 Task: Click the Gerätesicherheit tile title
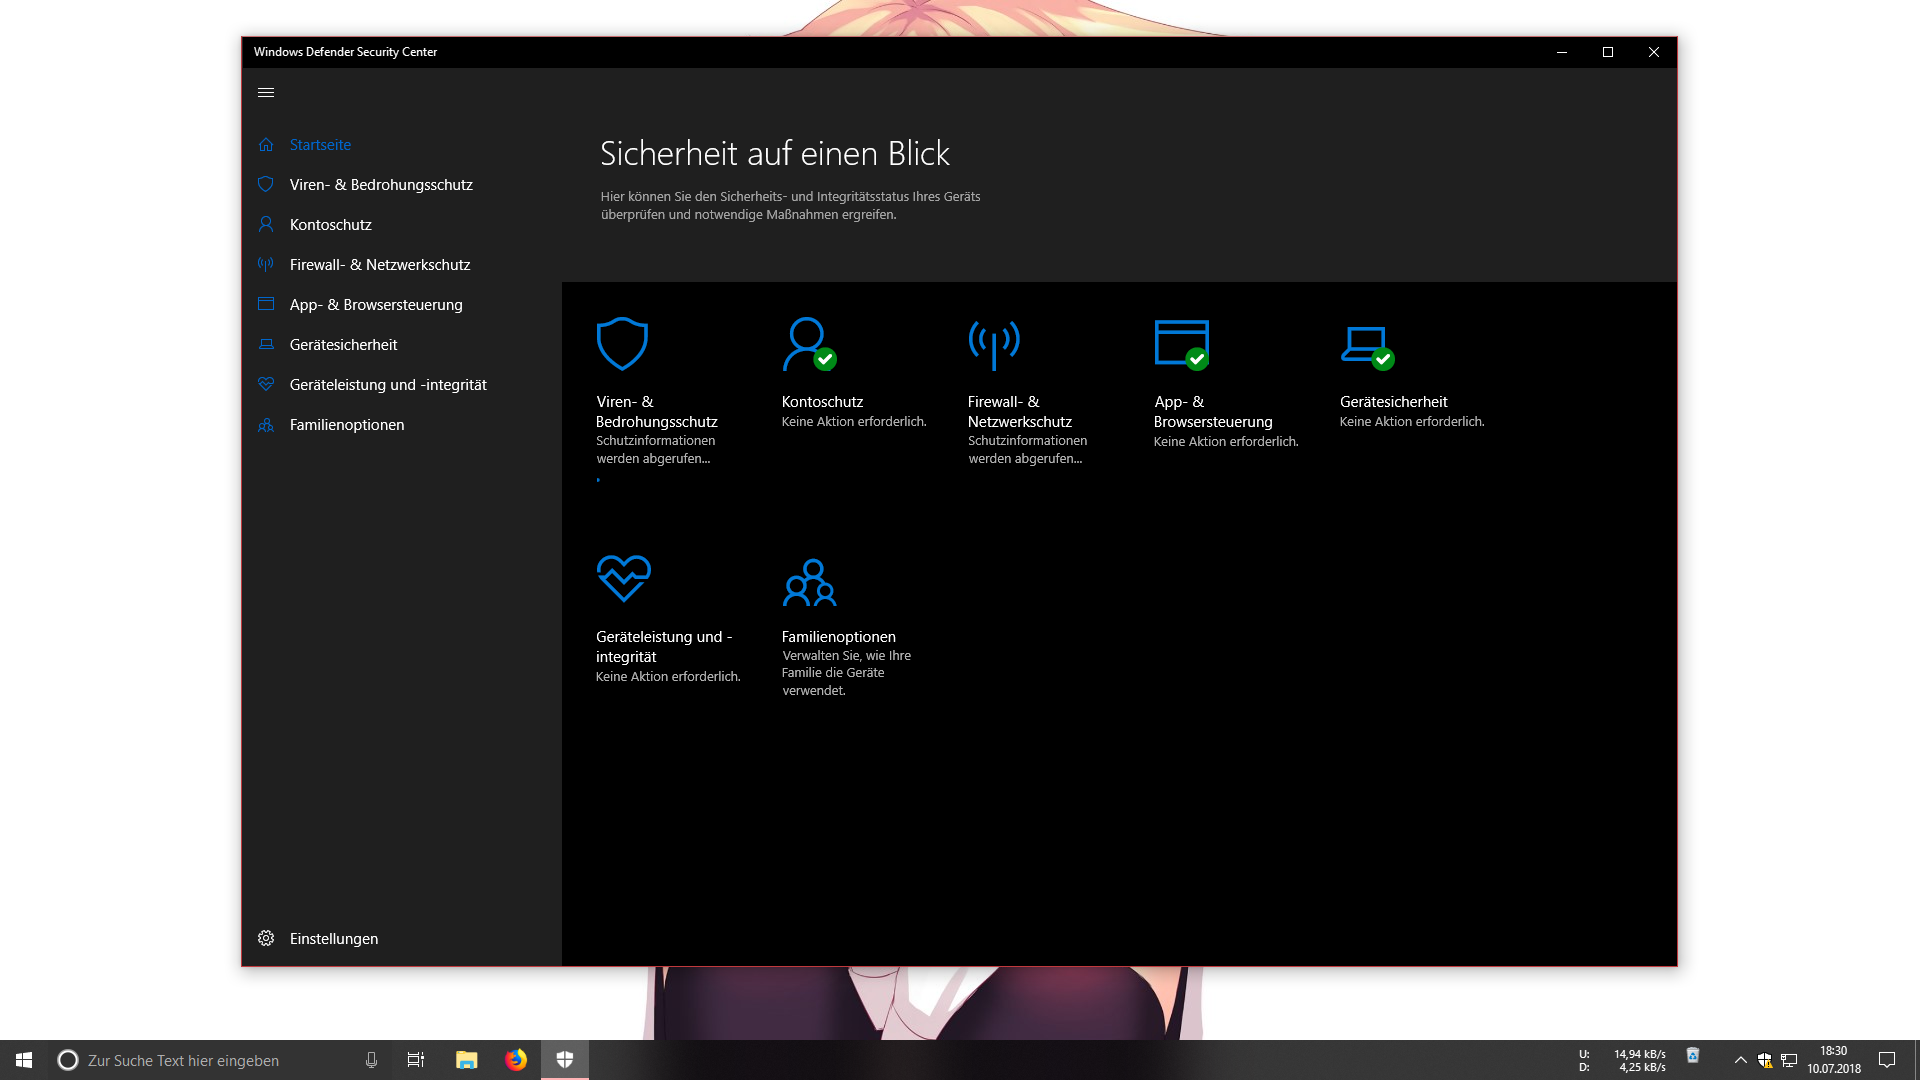[1393, 401]
